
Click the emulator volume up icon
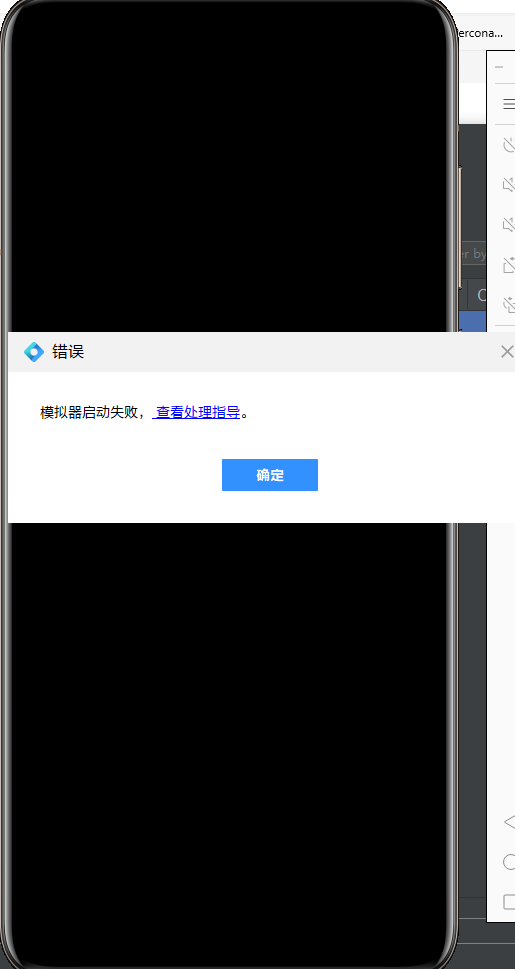pyautogui.click(x=509, y=184)
